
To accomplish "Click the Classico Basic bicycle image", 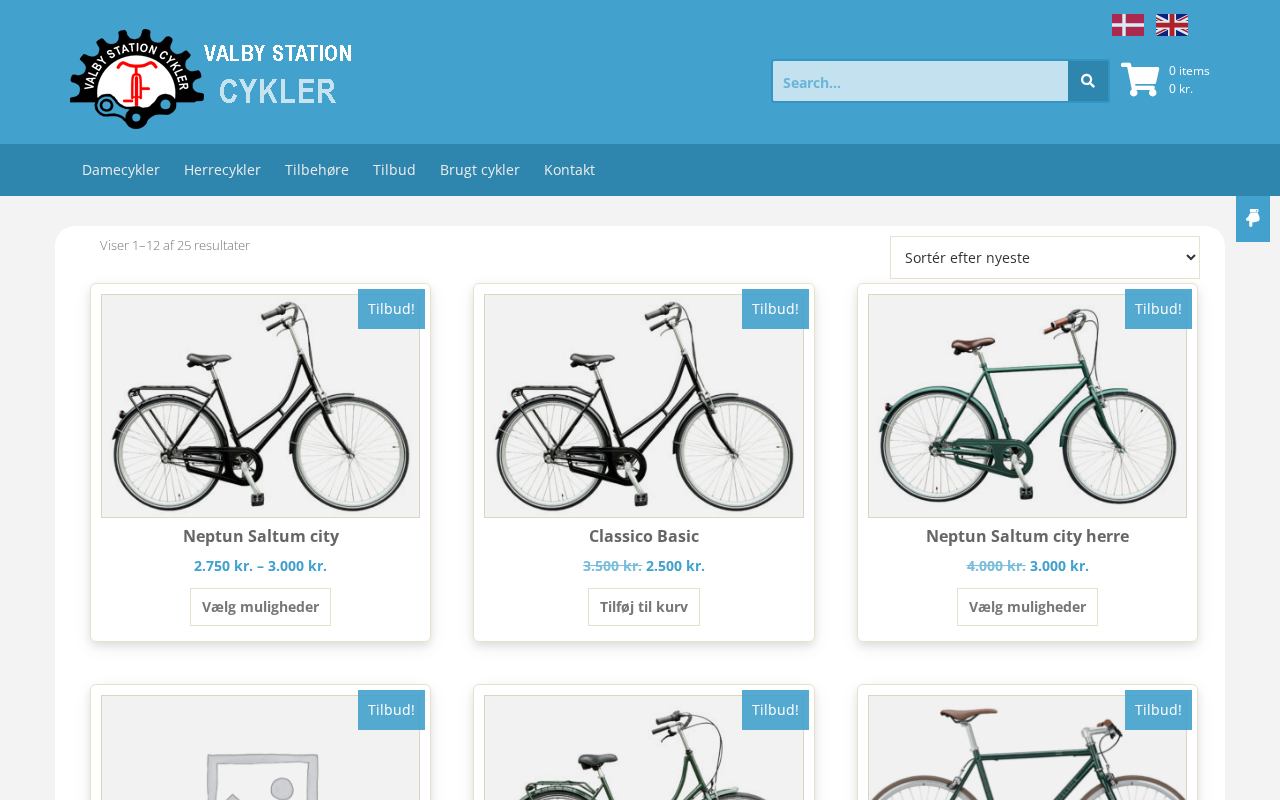I will [x=644, y=406].
